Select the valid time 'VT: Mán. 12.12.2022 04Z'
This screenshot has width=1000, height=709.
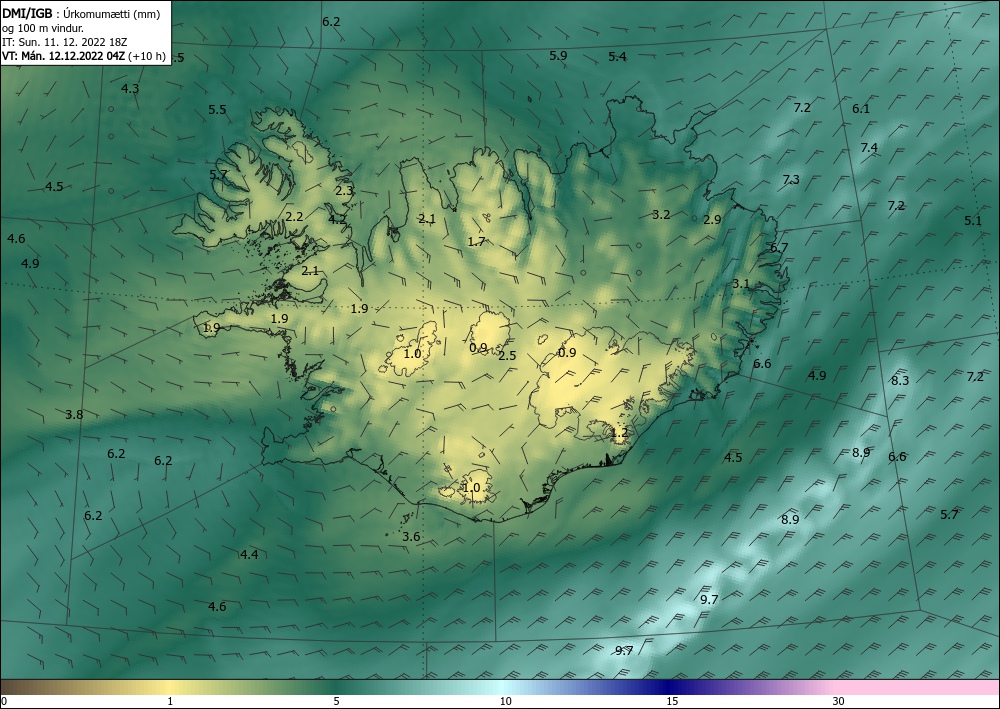click(64, 56)
